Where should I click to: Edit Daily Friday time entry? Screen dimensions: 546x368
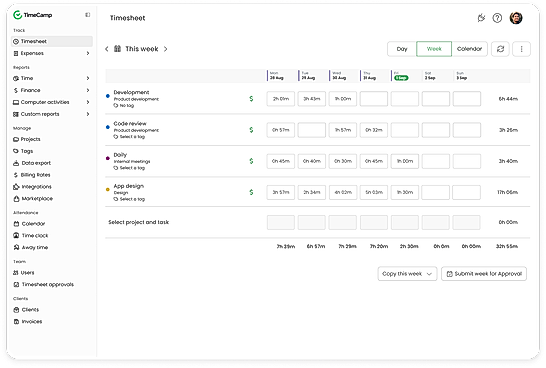pos(405,161)
